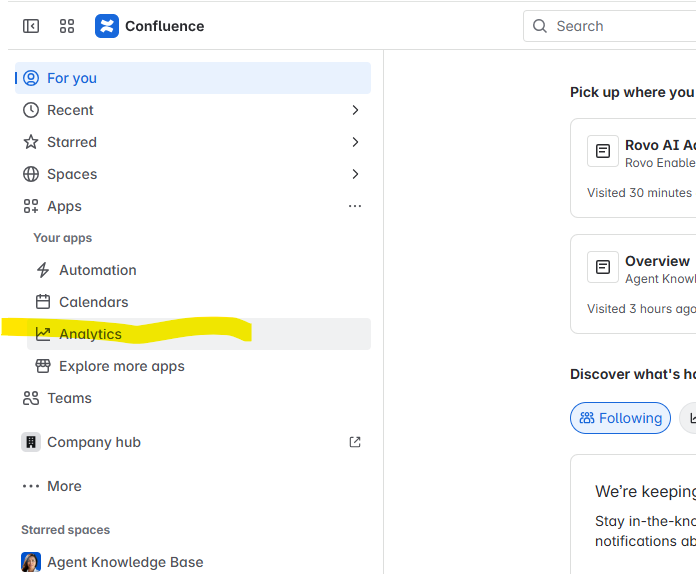Switch to the Following feed tab
This screenshot has height=574, width=696.
click(x=620, y=418)
